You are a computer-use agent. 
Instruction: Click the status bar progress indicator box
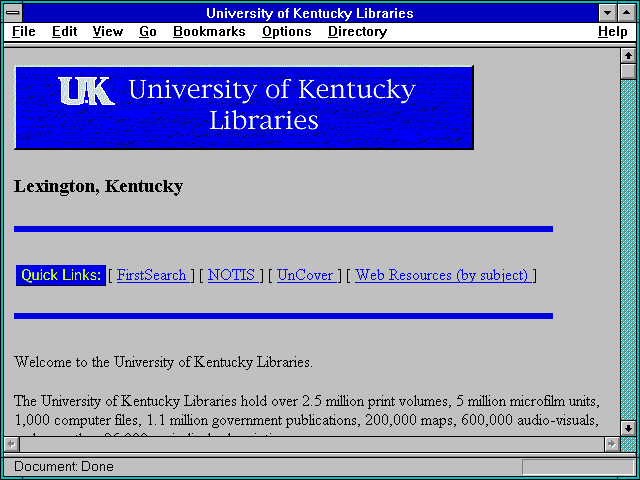coord(578,467)
